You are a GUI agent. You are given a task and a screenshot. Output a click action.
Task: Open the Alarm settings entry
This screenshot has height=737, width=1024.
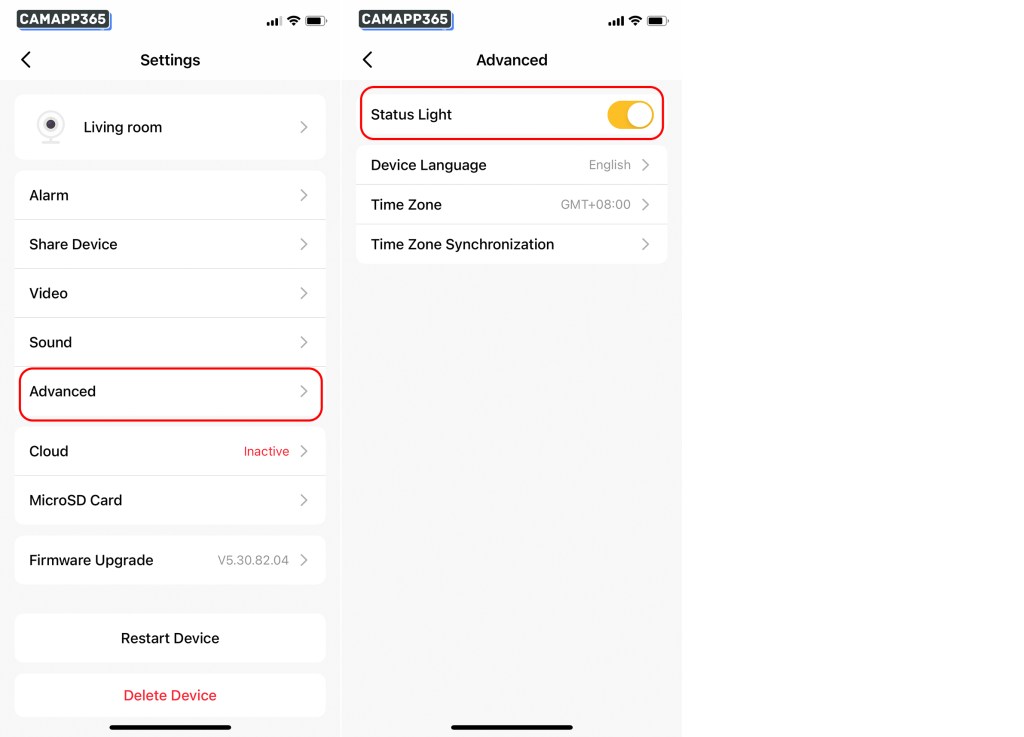click(170, 195)
